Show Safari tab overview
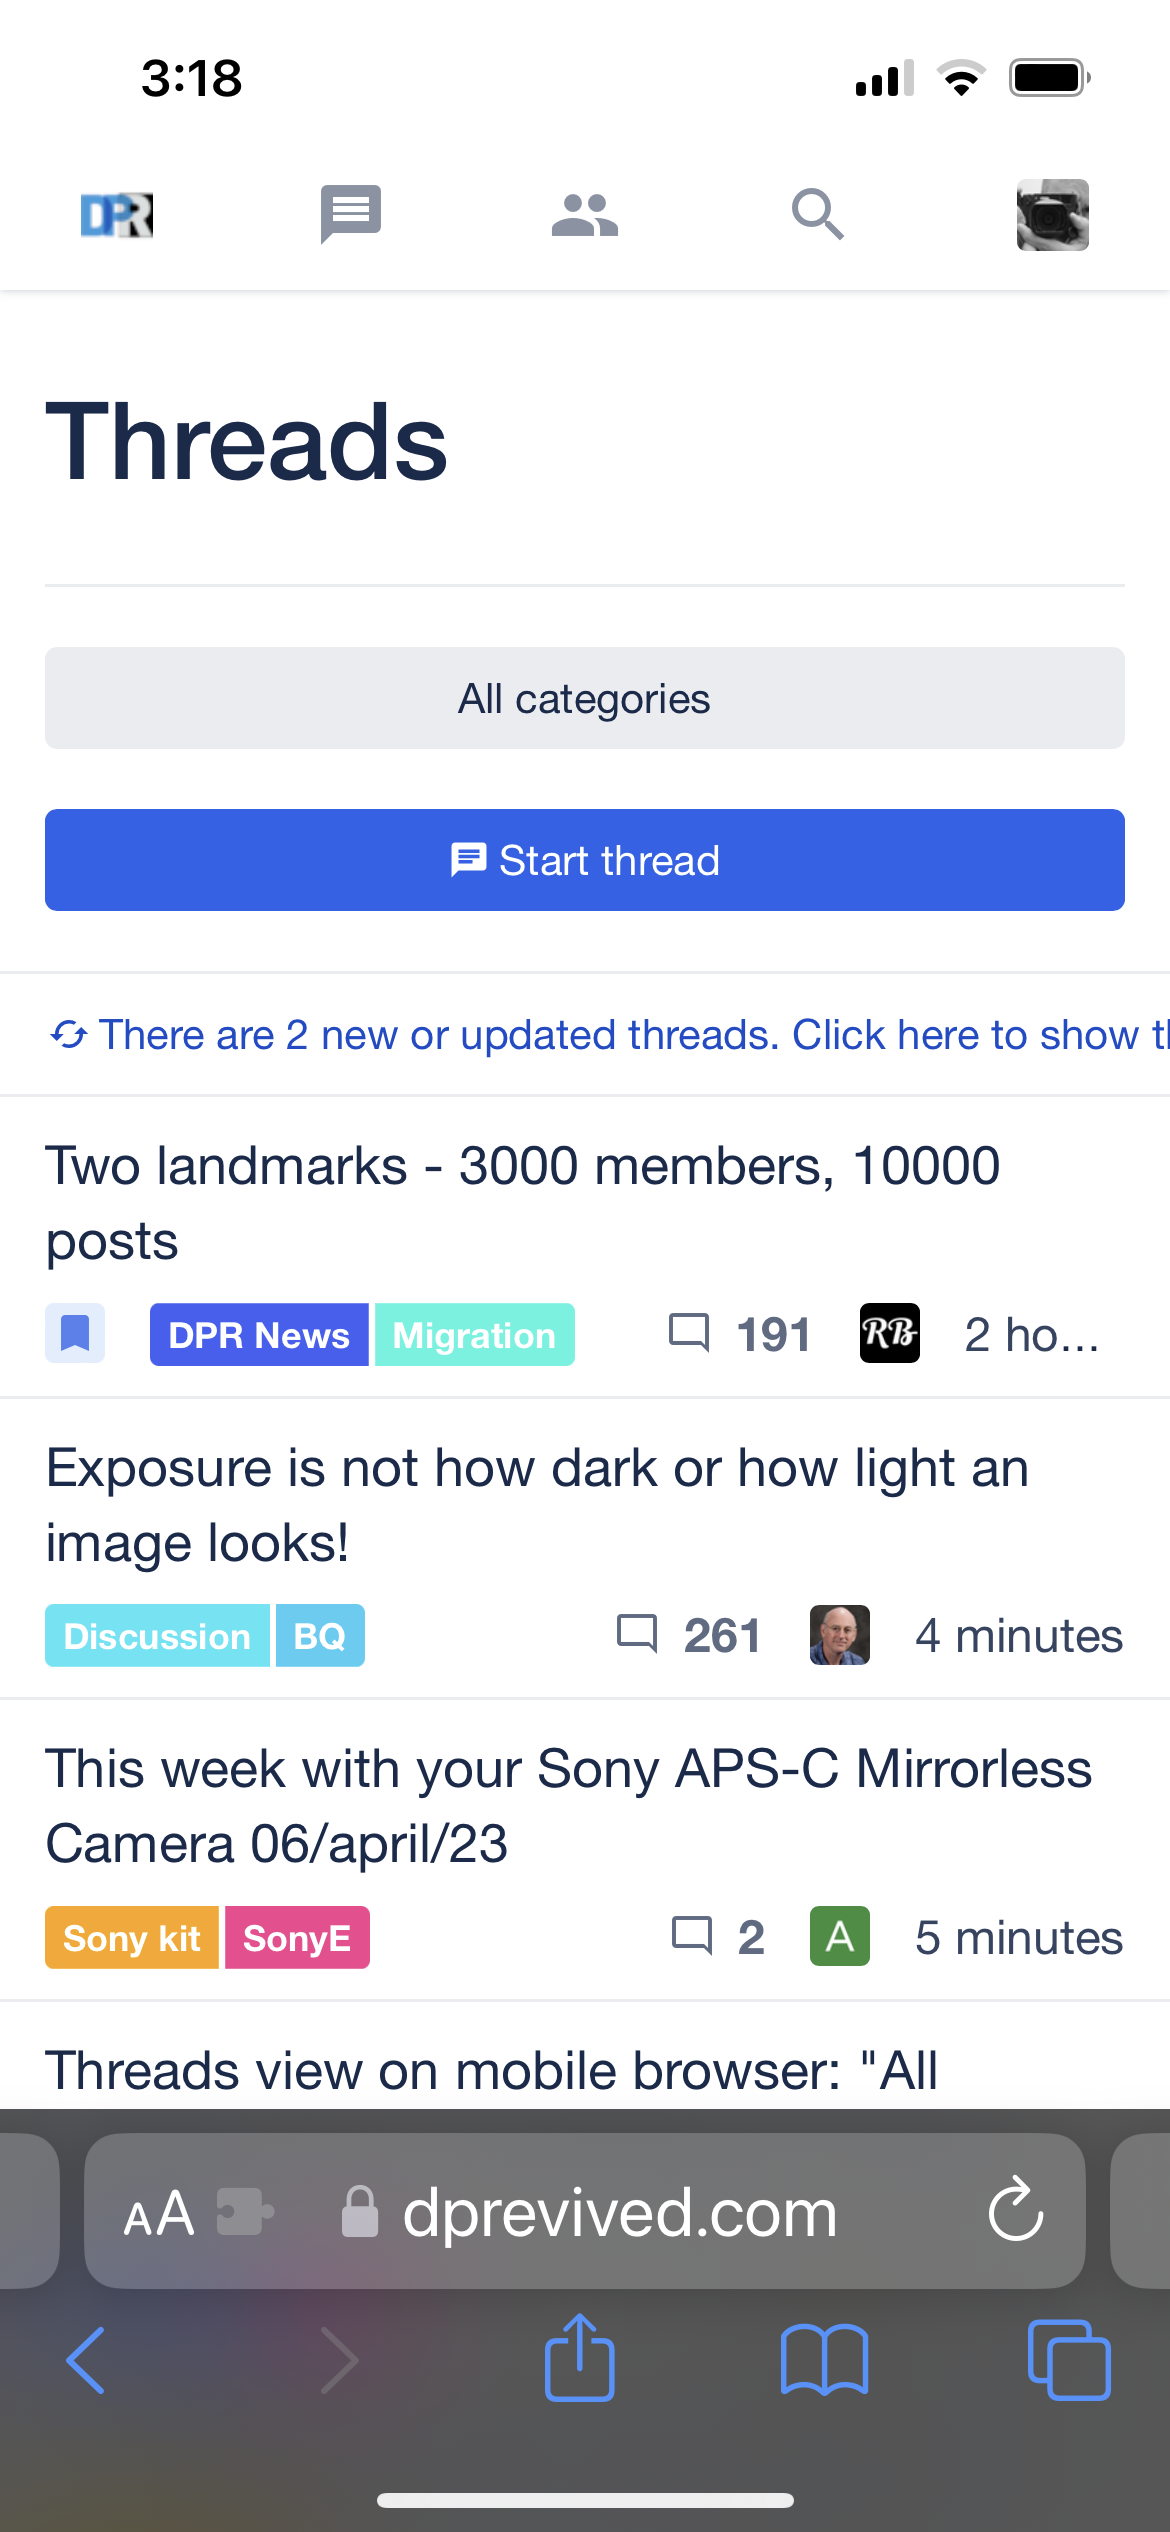The image size is (1170, 2532). tap(1068, 2360)
